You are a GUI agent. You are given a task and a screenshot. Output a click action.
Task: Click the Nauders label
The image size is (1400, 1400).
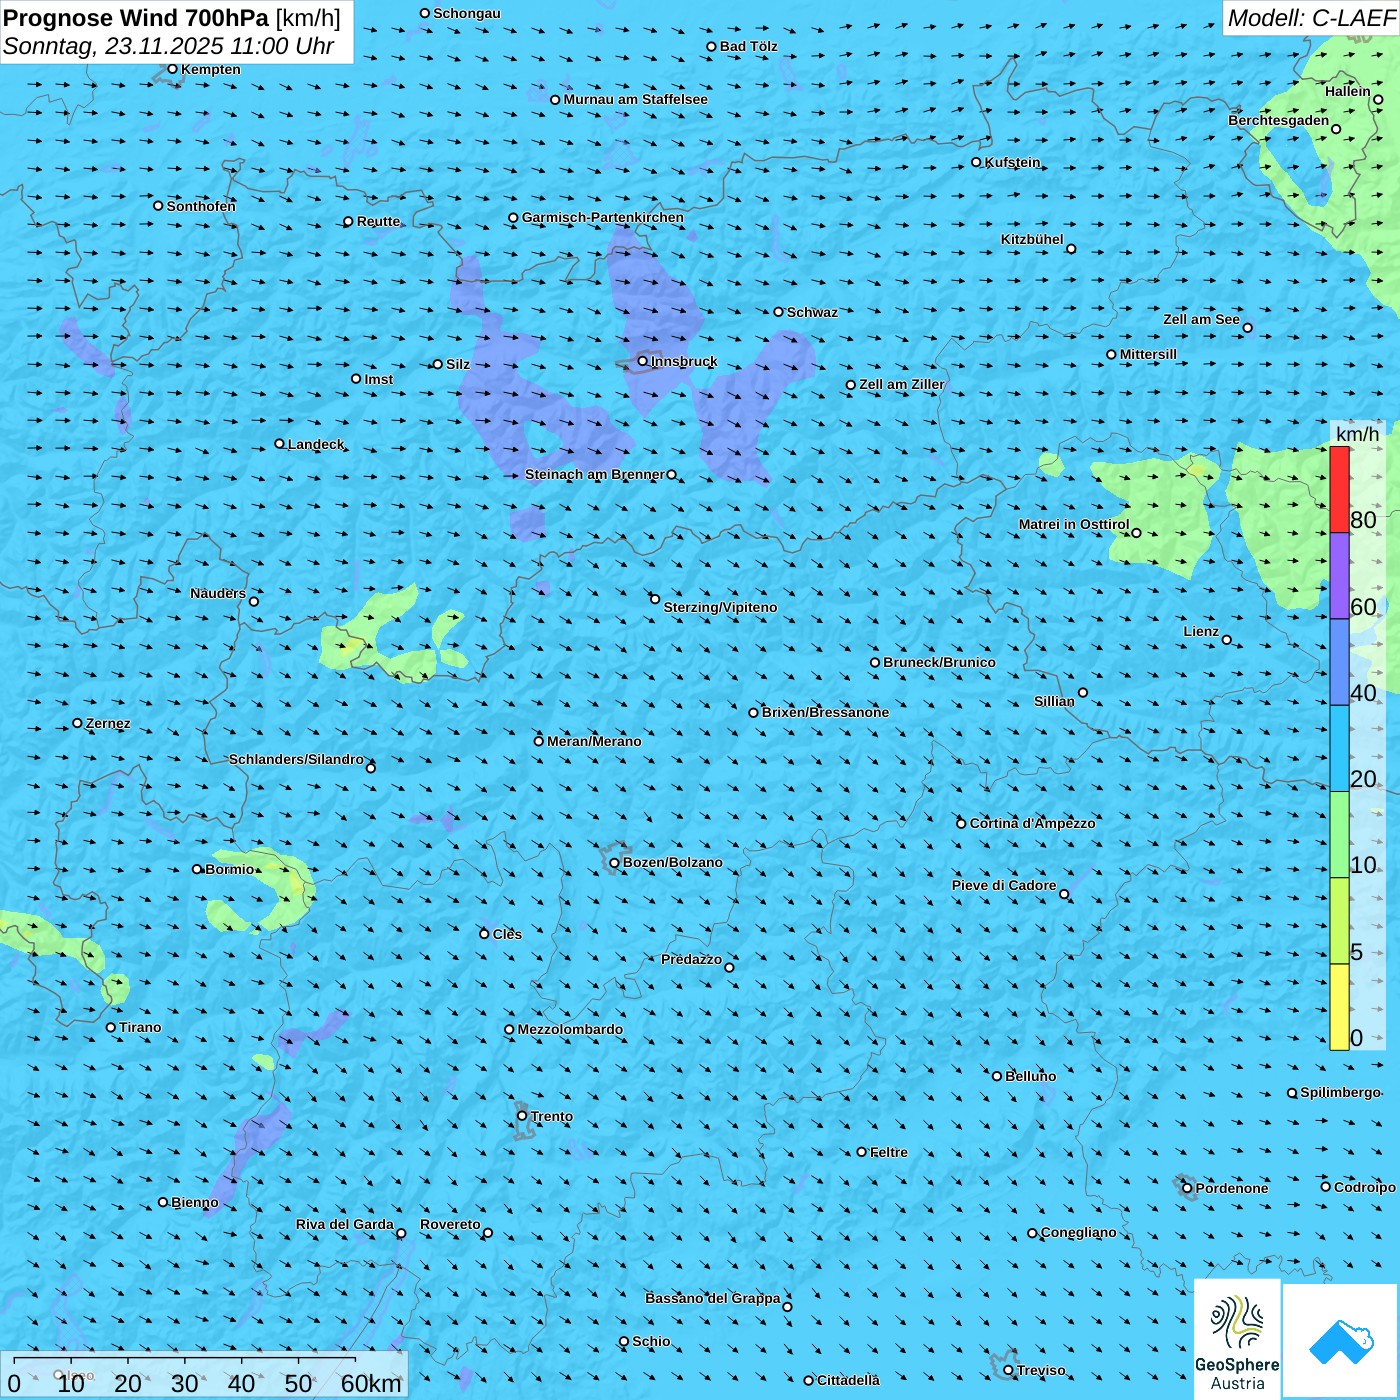218,593
